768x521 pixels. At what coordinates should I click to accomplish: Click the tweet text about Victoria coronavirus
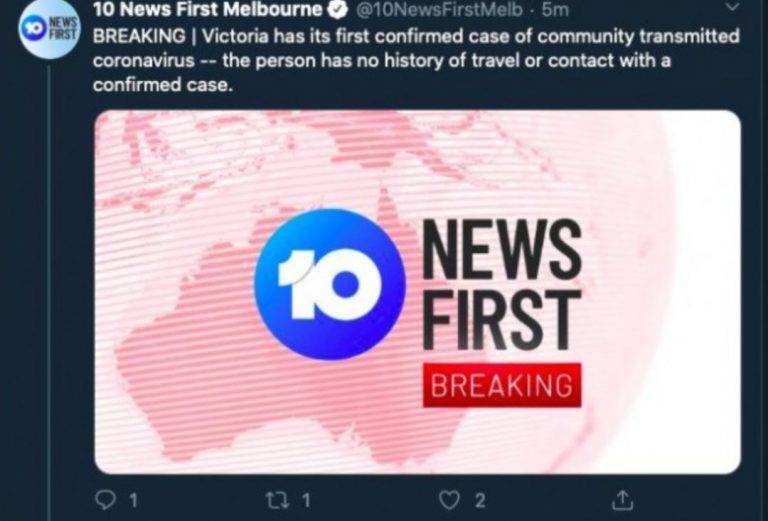(416, 60)
